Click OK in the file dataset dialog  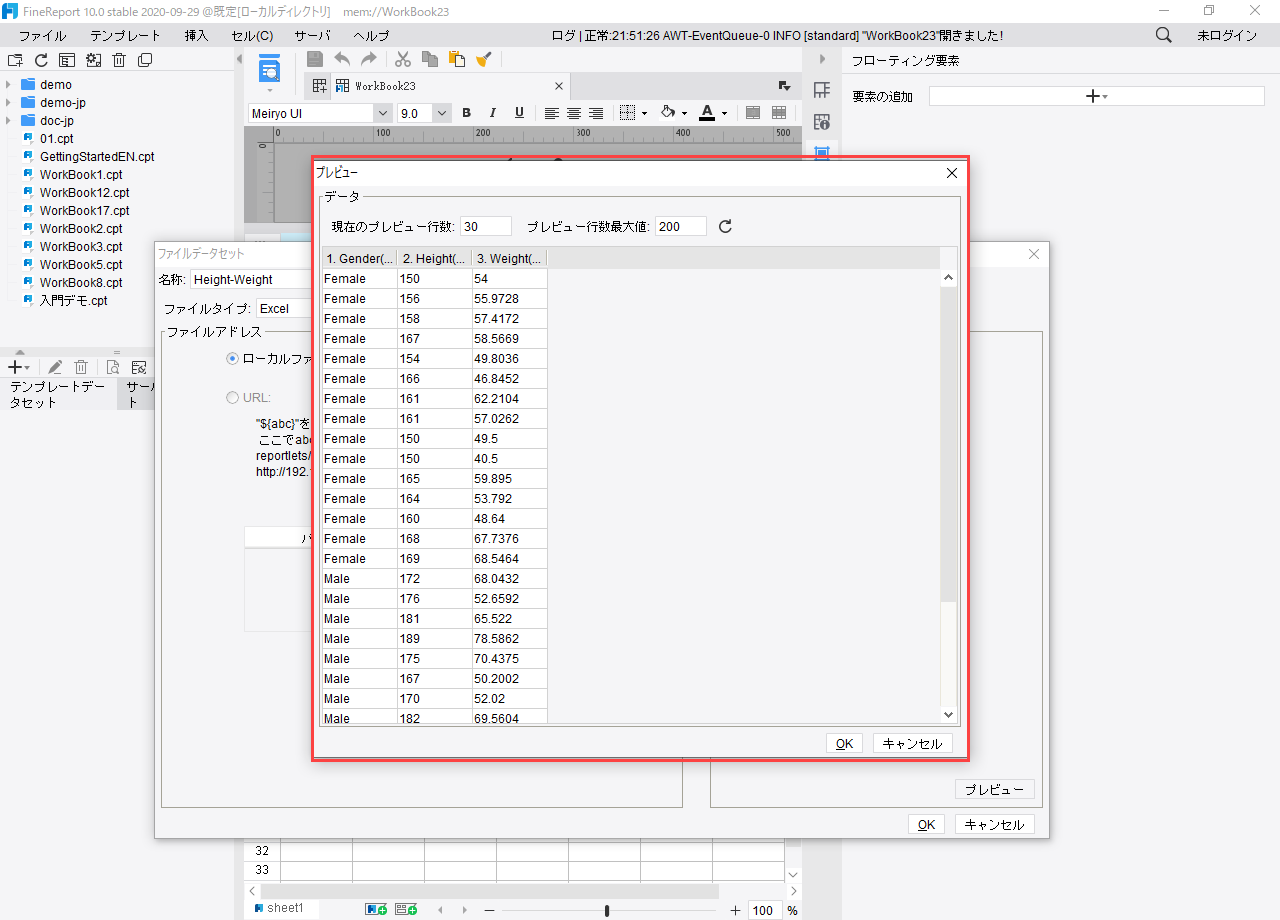pos(926,825)
